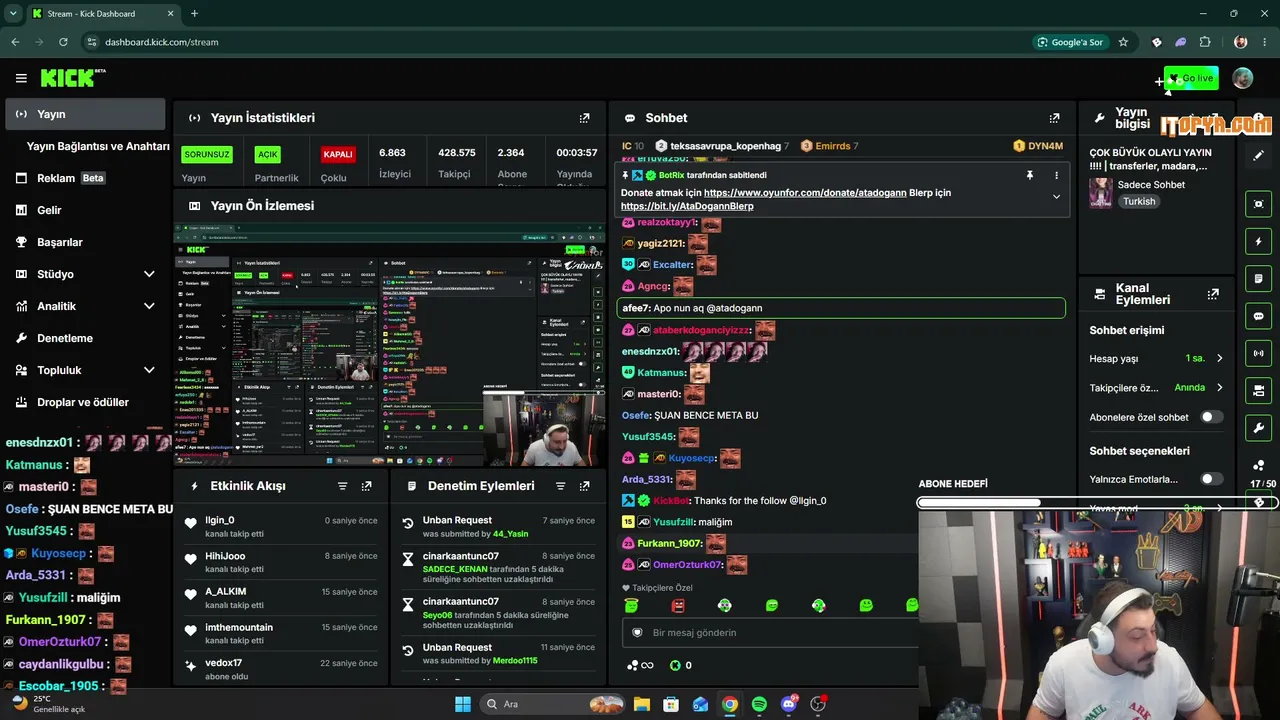This screenshot has height=720, width=1280.
Task: Toggle the Yalnızca Emotlarla switch
Action: (x=1212, y=479)
